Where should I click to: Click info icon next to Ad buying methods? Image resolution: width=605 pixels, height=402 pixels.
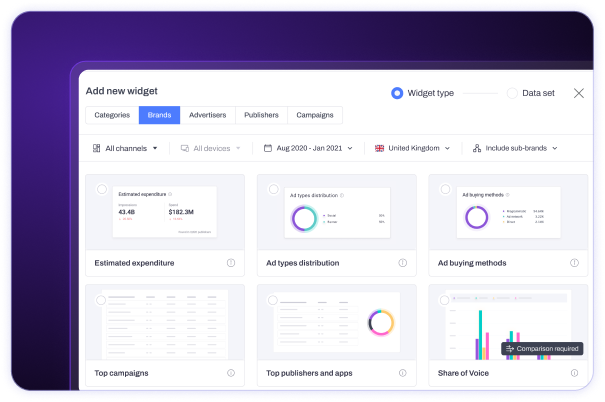tap(575, 263)
